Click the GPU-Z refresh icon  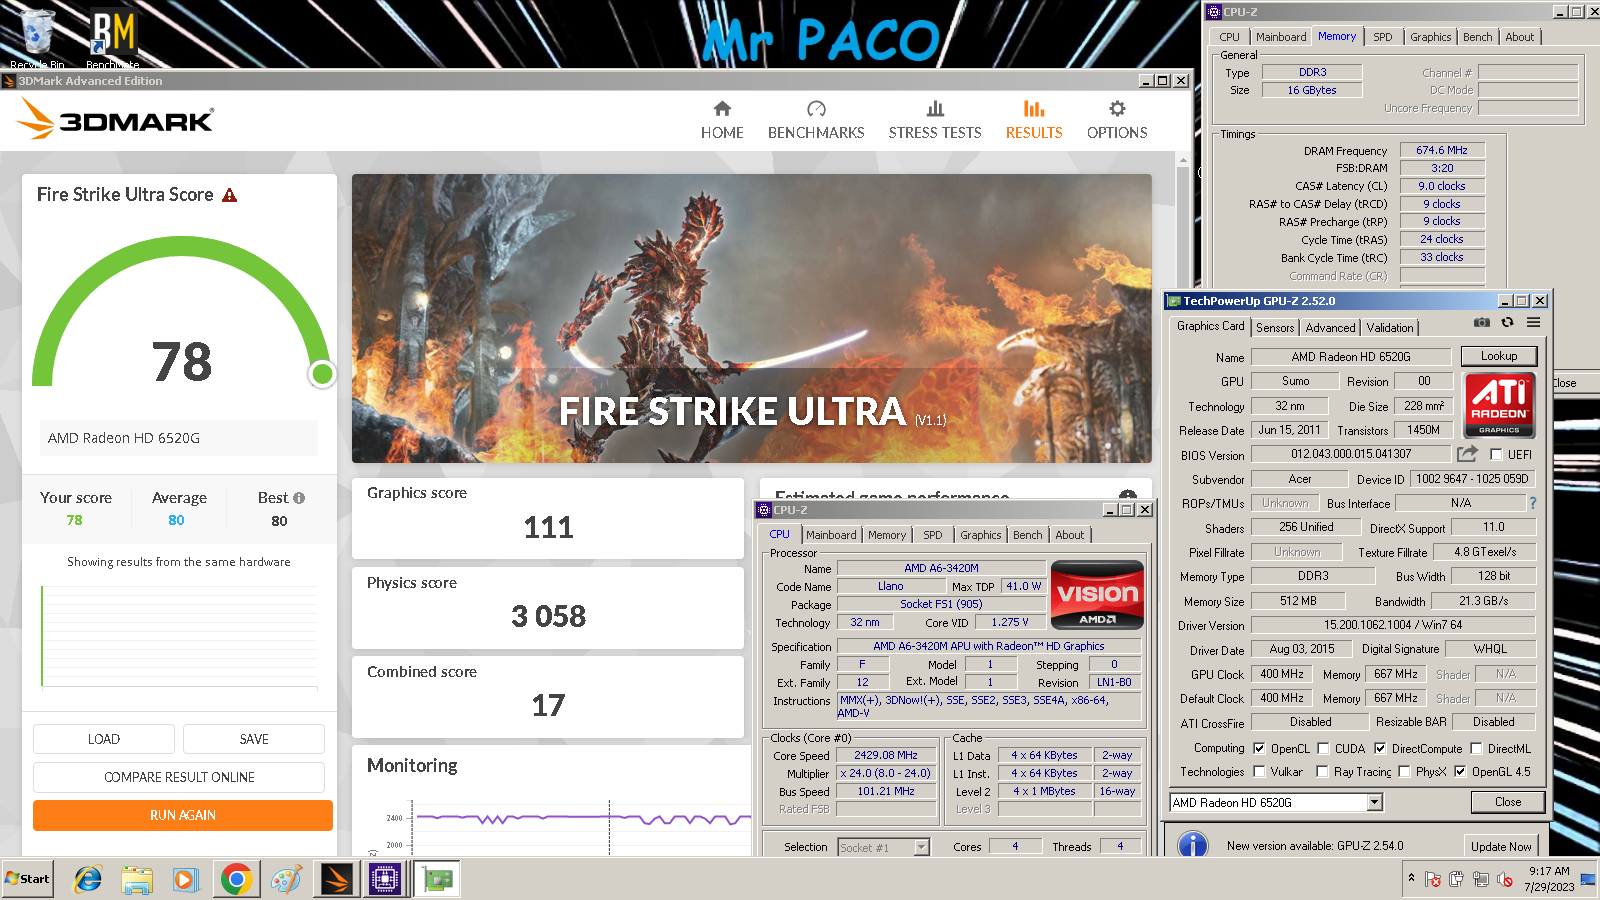click(x=1507, y=323)
